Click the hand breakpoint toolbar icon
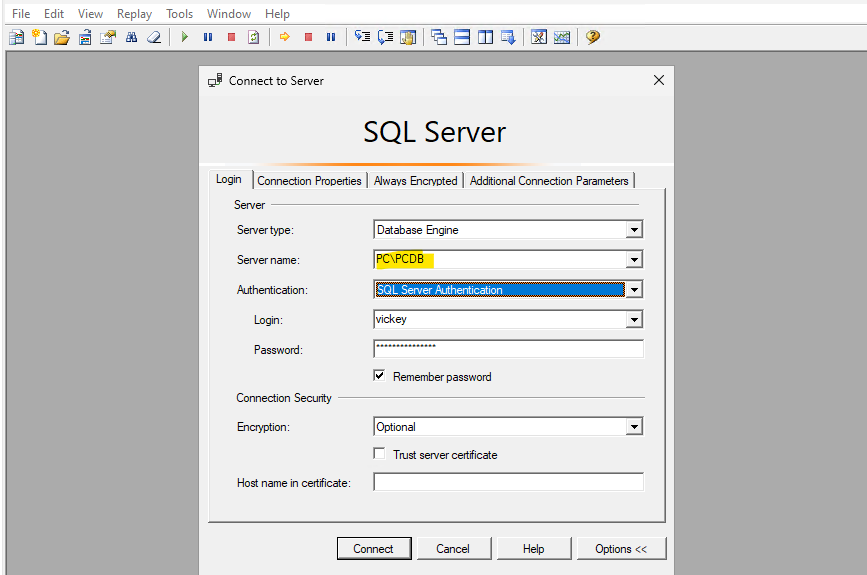Image resolution: width=867 pixels, height=575 pixels. pos(408,37)
